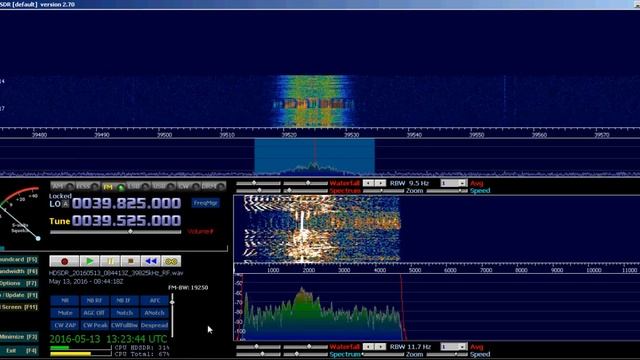Adjust lower AF Speed slider
The width and height of the screenshot is (640, 360).
click(447, 354)
